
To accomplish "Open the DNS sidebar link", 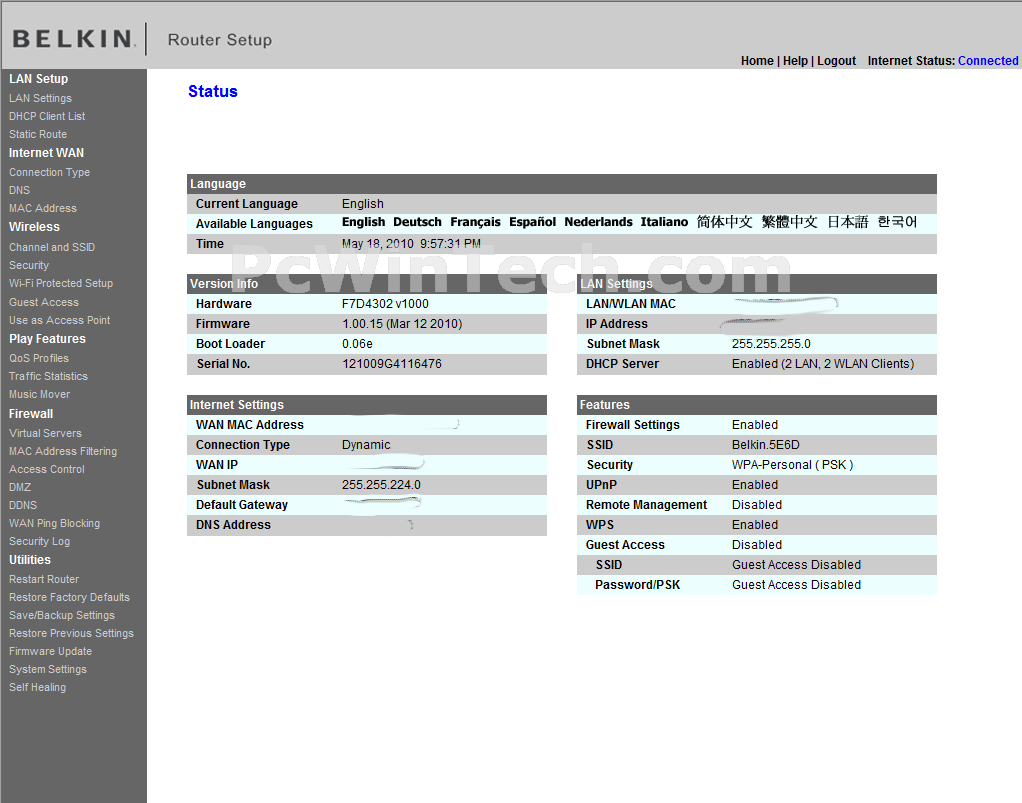I will 20,190.
